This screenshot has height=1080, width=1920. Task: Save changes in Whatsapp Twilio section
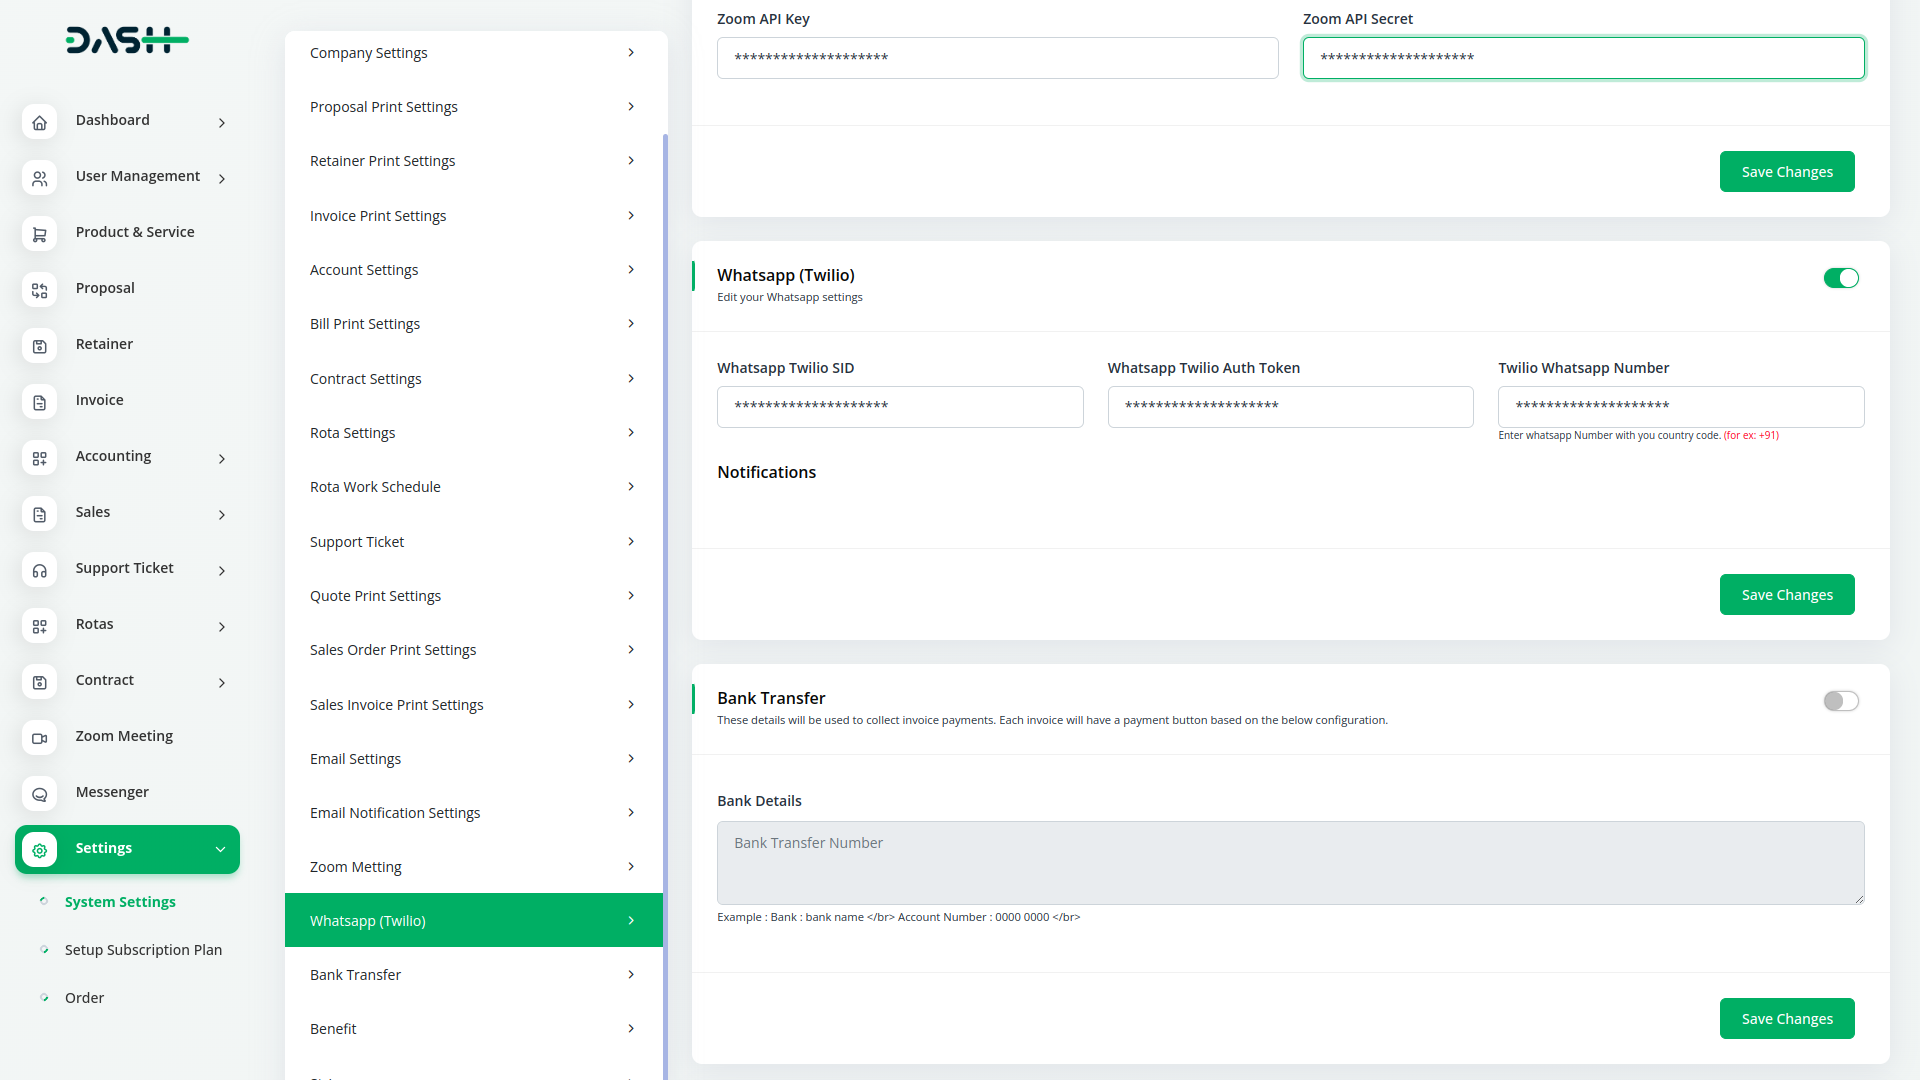tap(1786, 595)
